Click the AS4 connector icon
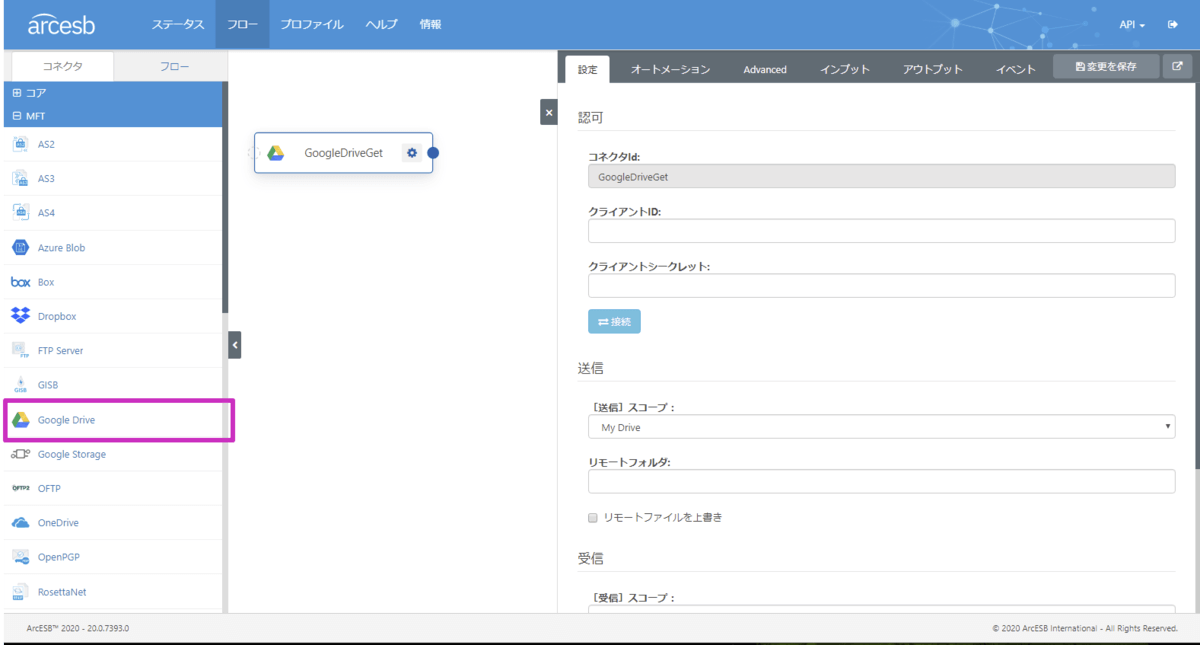 point(20,213)
